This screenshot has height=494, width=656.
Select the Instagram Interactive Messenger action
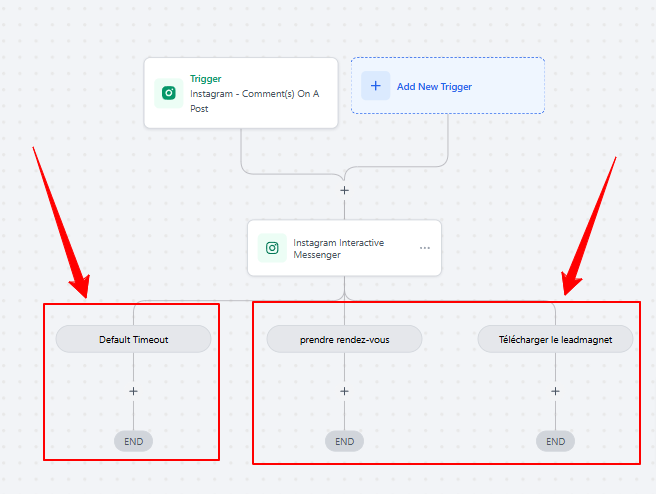tap(344, 248)
